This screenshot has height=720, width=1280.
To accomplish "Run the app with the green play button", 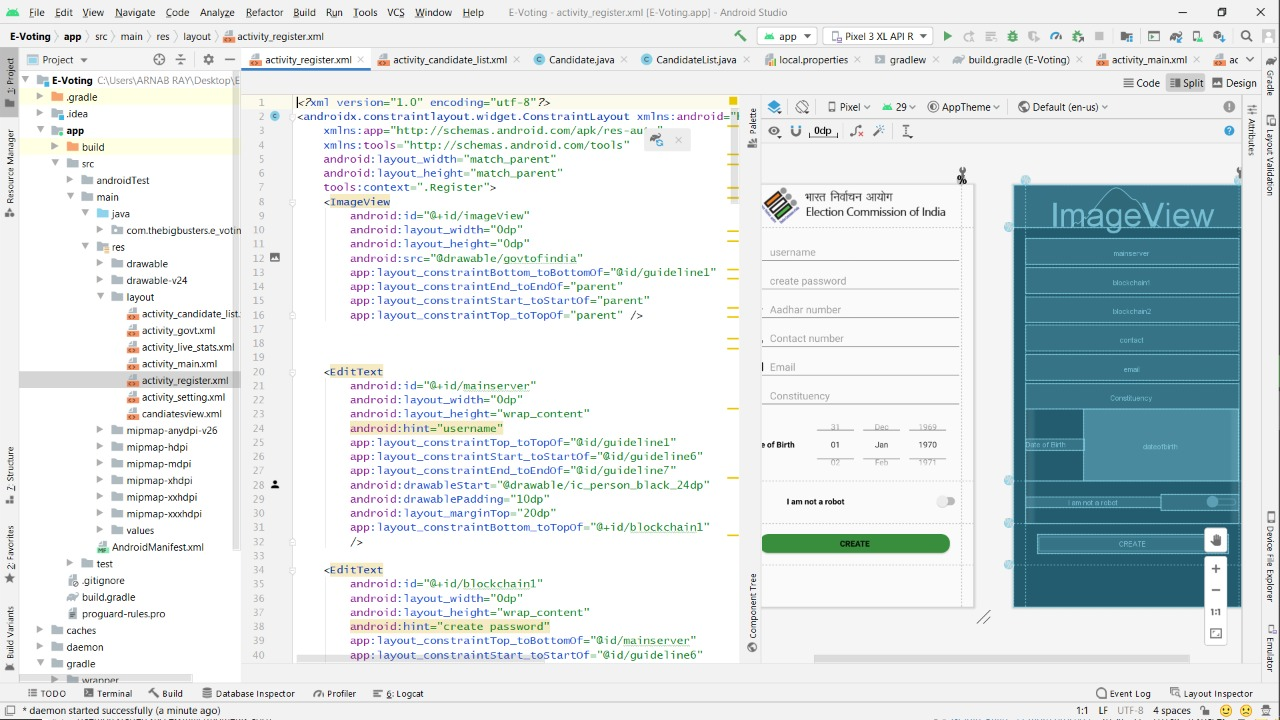I will (947, 36).
